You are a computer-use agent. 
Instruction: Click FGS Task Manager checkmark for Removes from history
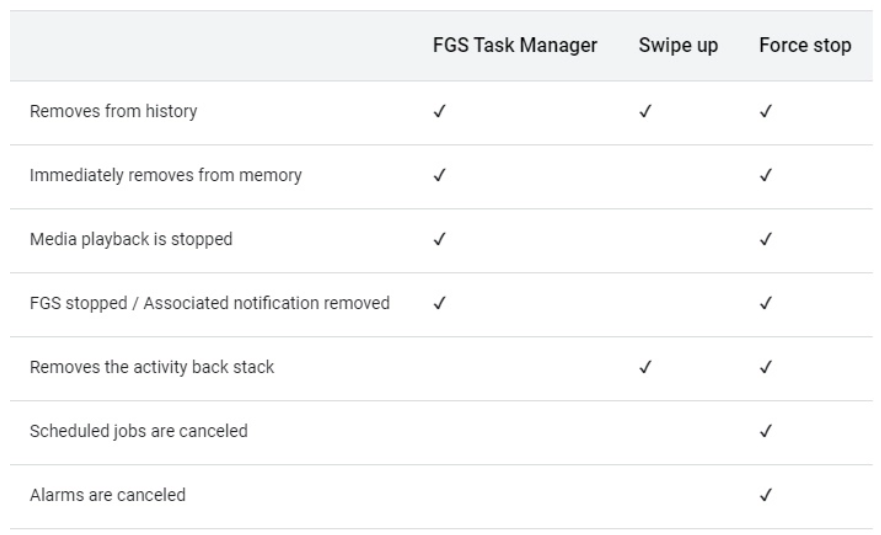[438, 112]
